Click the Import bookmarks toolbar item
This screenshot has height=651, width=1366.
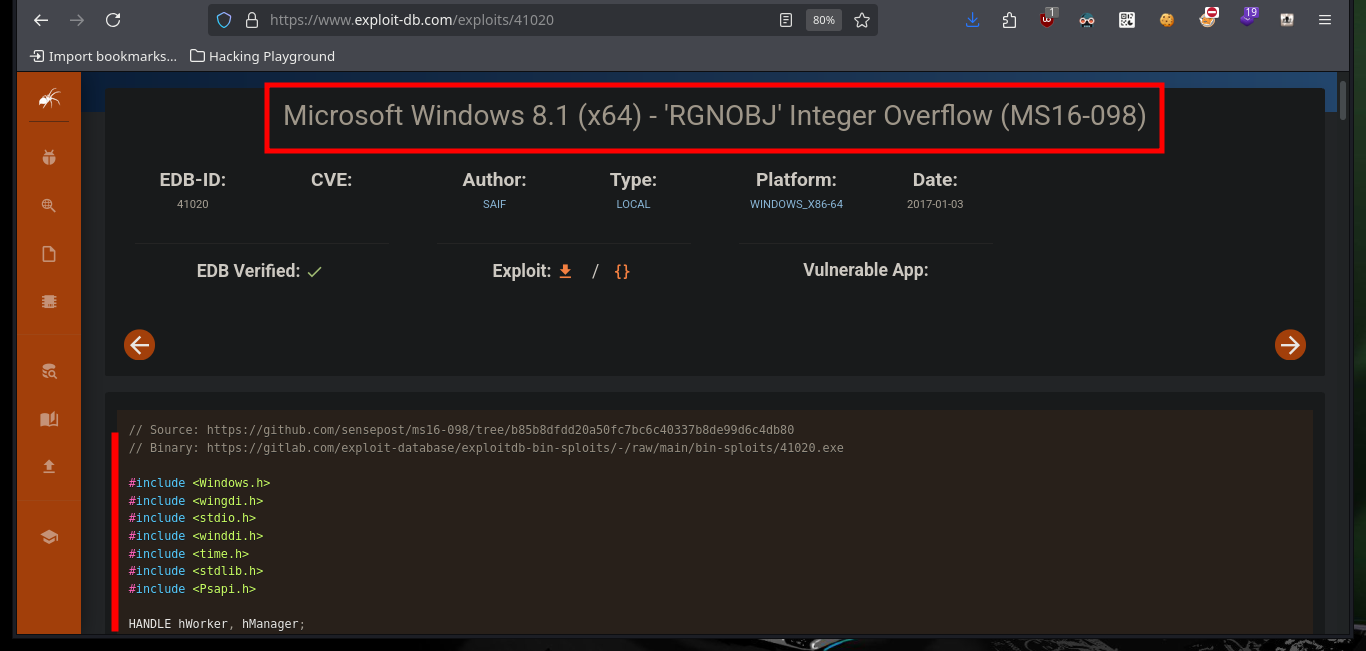click(104, 56)
